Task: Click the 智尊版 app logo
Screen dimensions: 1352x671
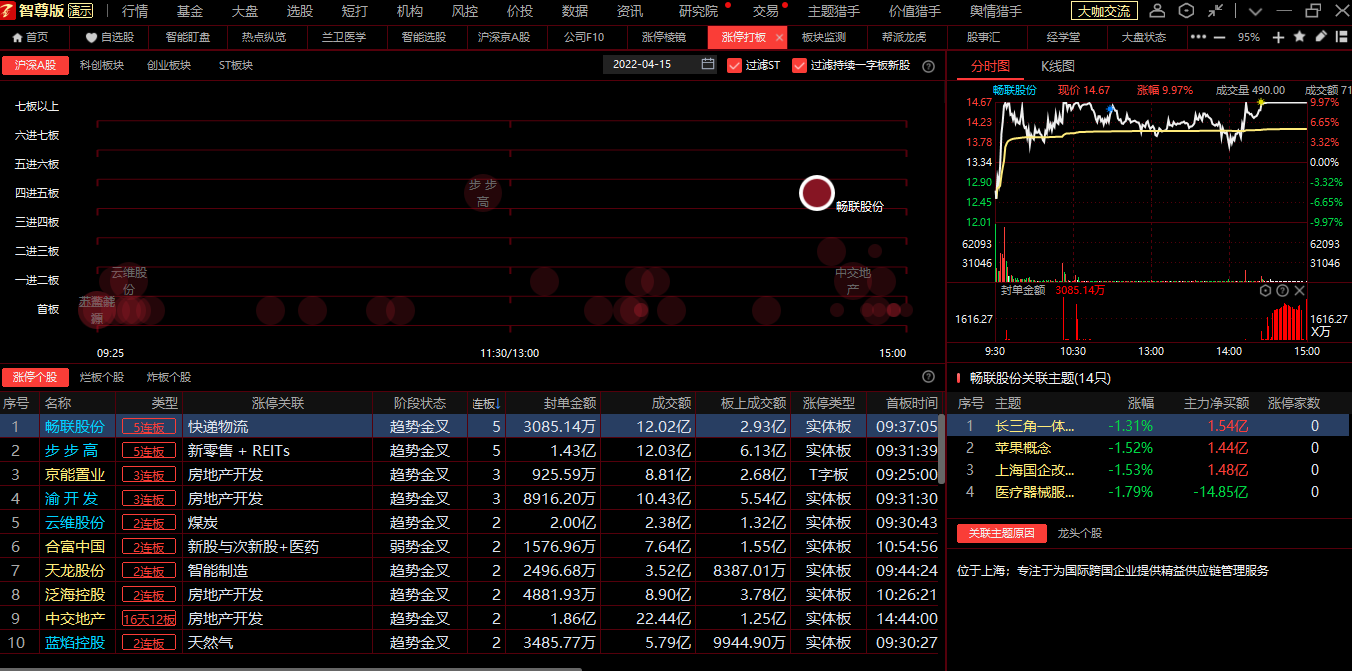Action: [x=33, y=11]
